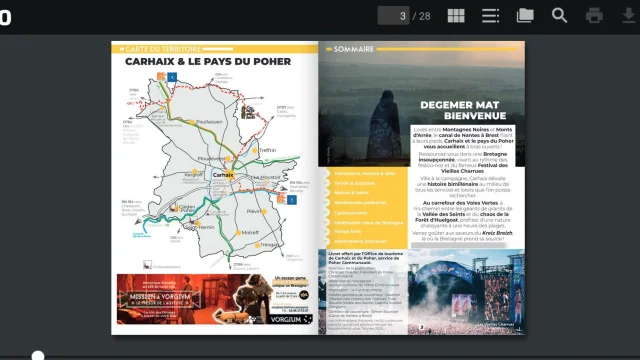Move the page slider handle

pos(38,356)
